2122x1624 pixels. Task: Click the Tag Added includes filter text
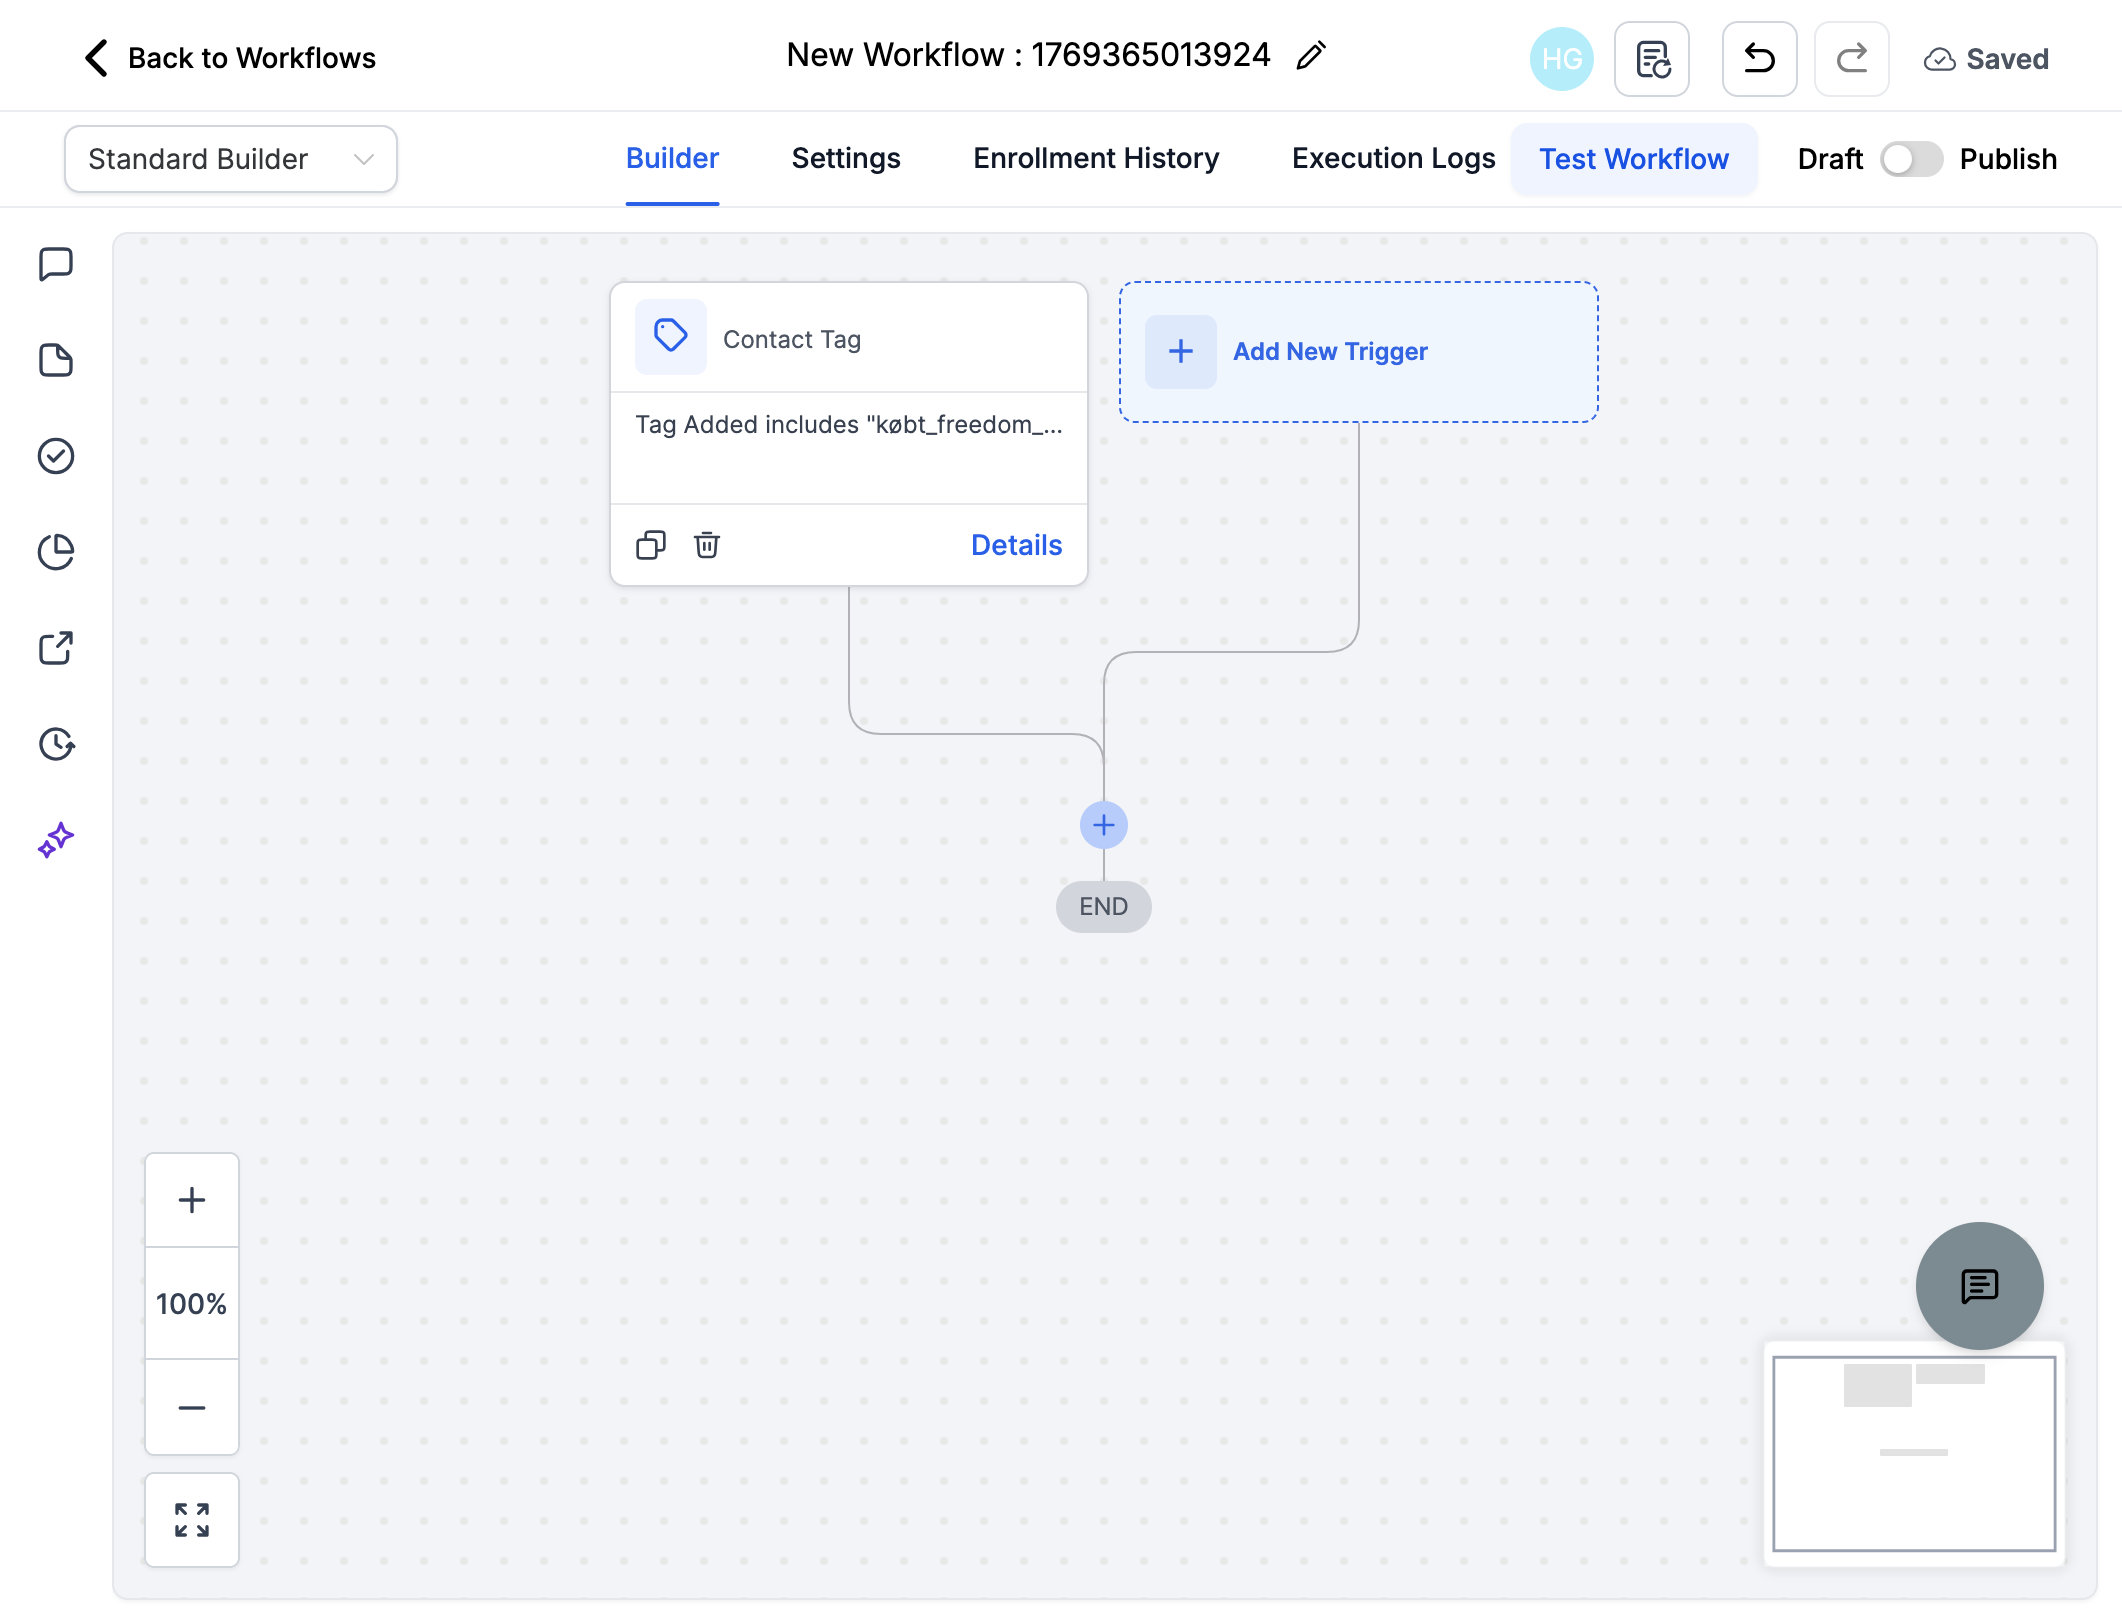click(849, 425)
